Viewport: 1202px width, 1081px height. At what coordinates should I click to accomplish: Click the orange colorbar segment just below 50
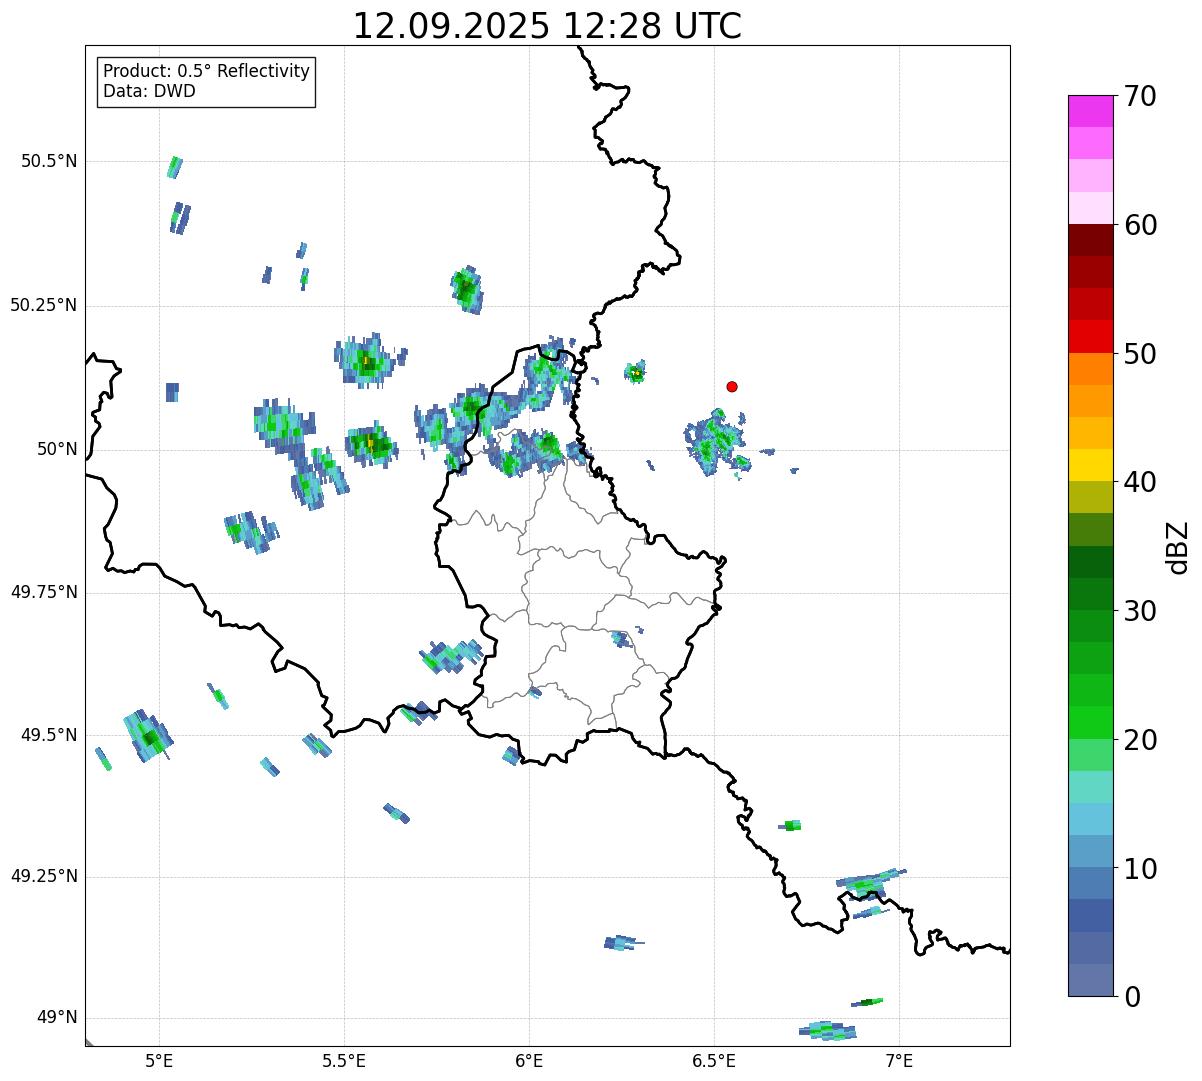(x=1090, y=369)
